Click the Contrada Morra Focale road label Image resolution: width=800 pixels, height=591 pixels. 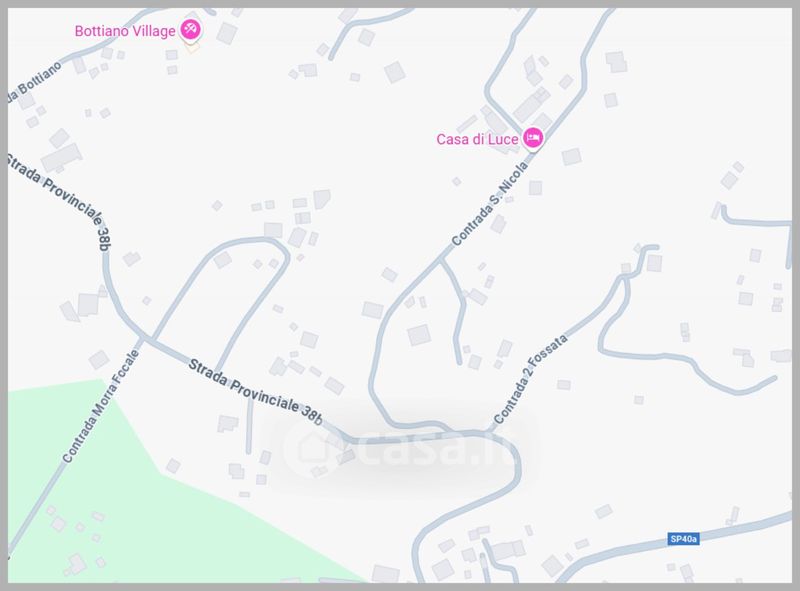coord(101,406)
